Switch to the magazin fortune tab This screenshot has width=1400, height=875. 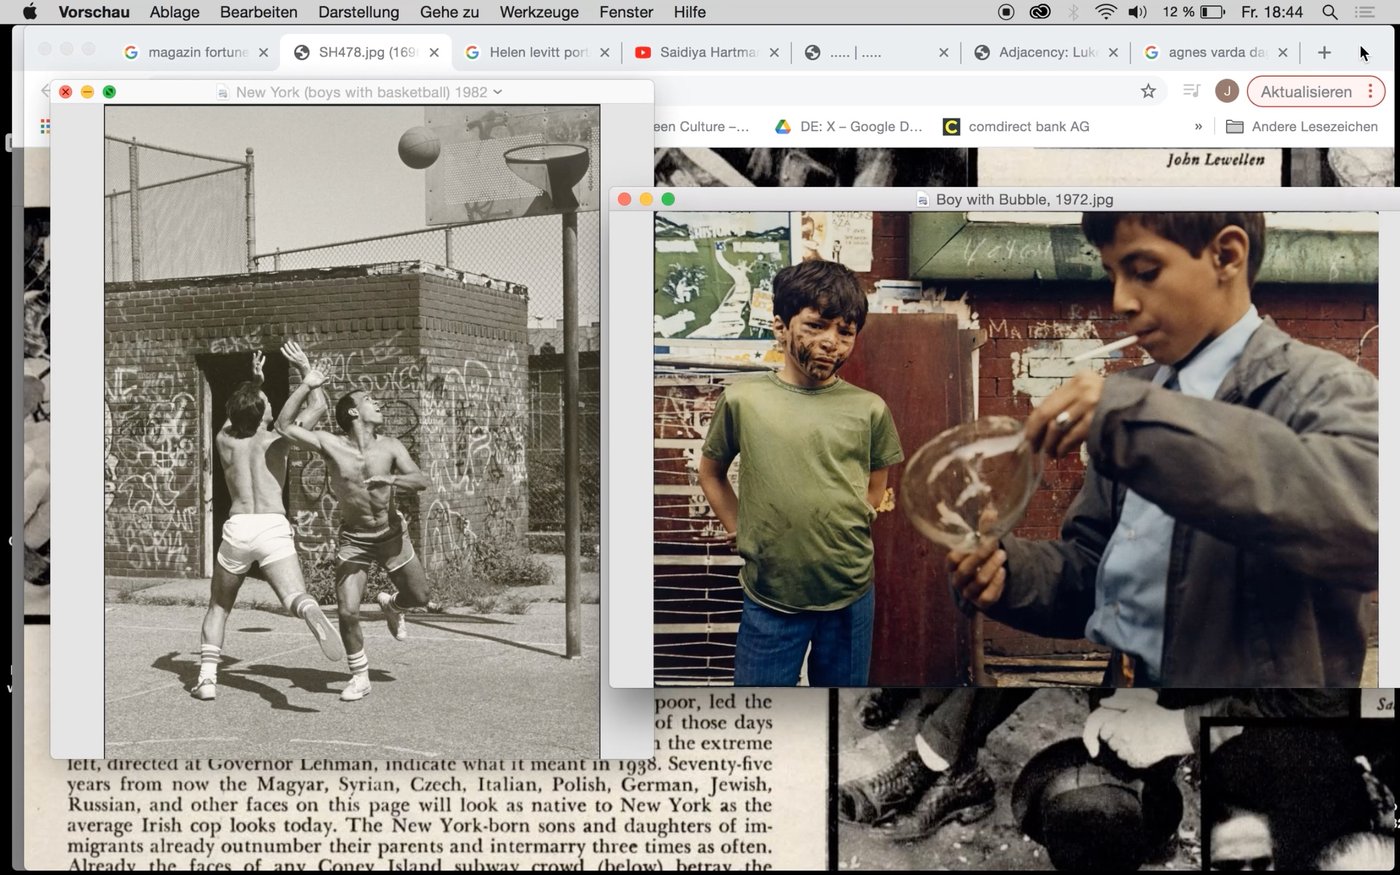(x=196, y=52)
